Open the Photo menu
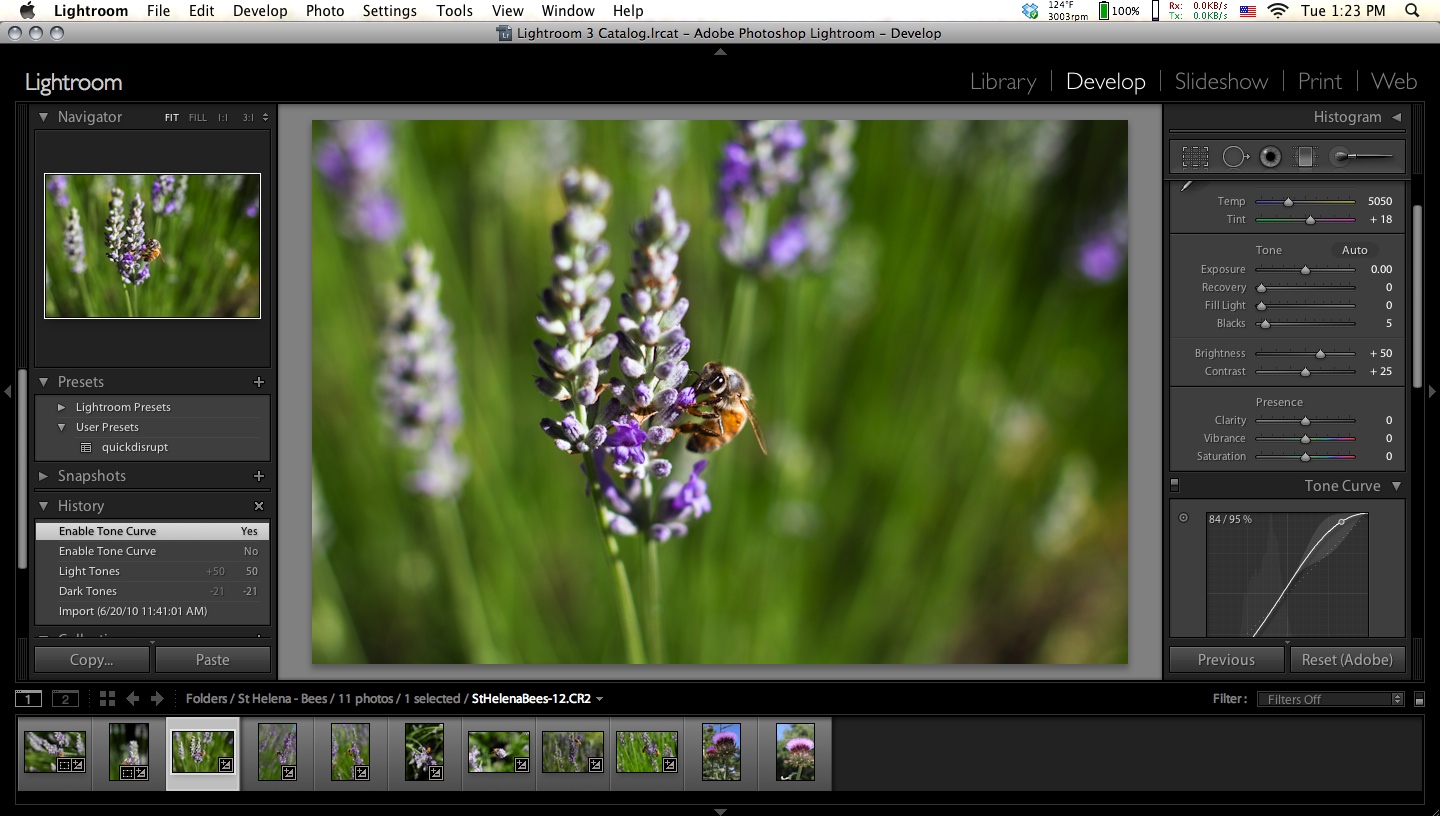This screenshot has height=816, width=1440. (x=325, y=11)
